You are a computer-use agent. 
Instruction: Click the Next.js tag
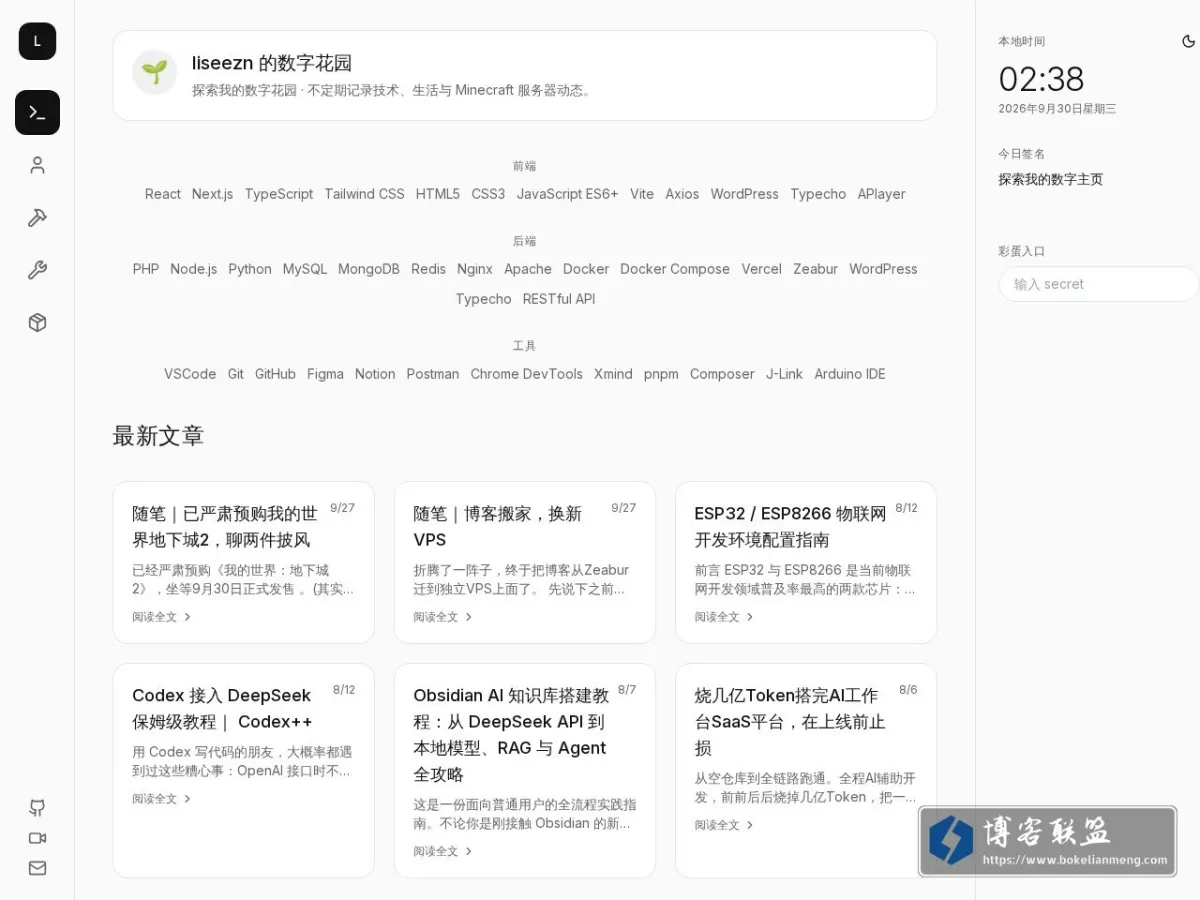point(212,194)
